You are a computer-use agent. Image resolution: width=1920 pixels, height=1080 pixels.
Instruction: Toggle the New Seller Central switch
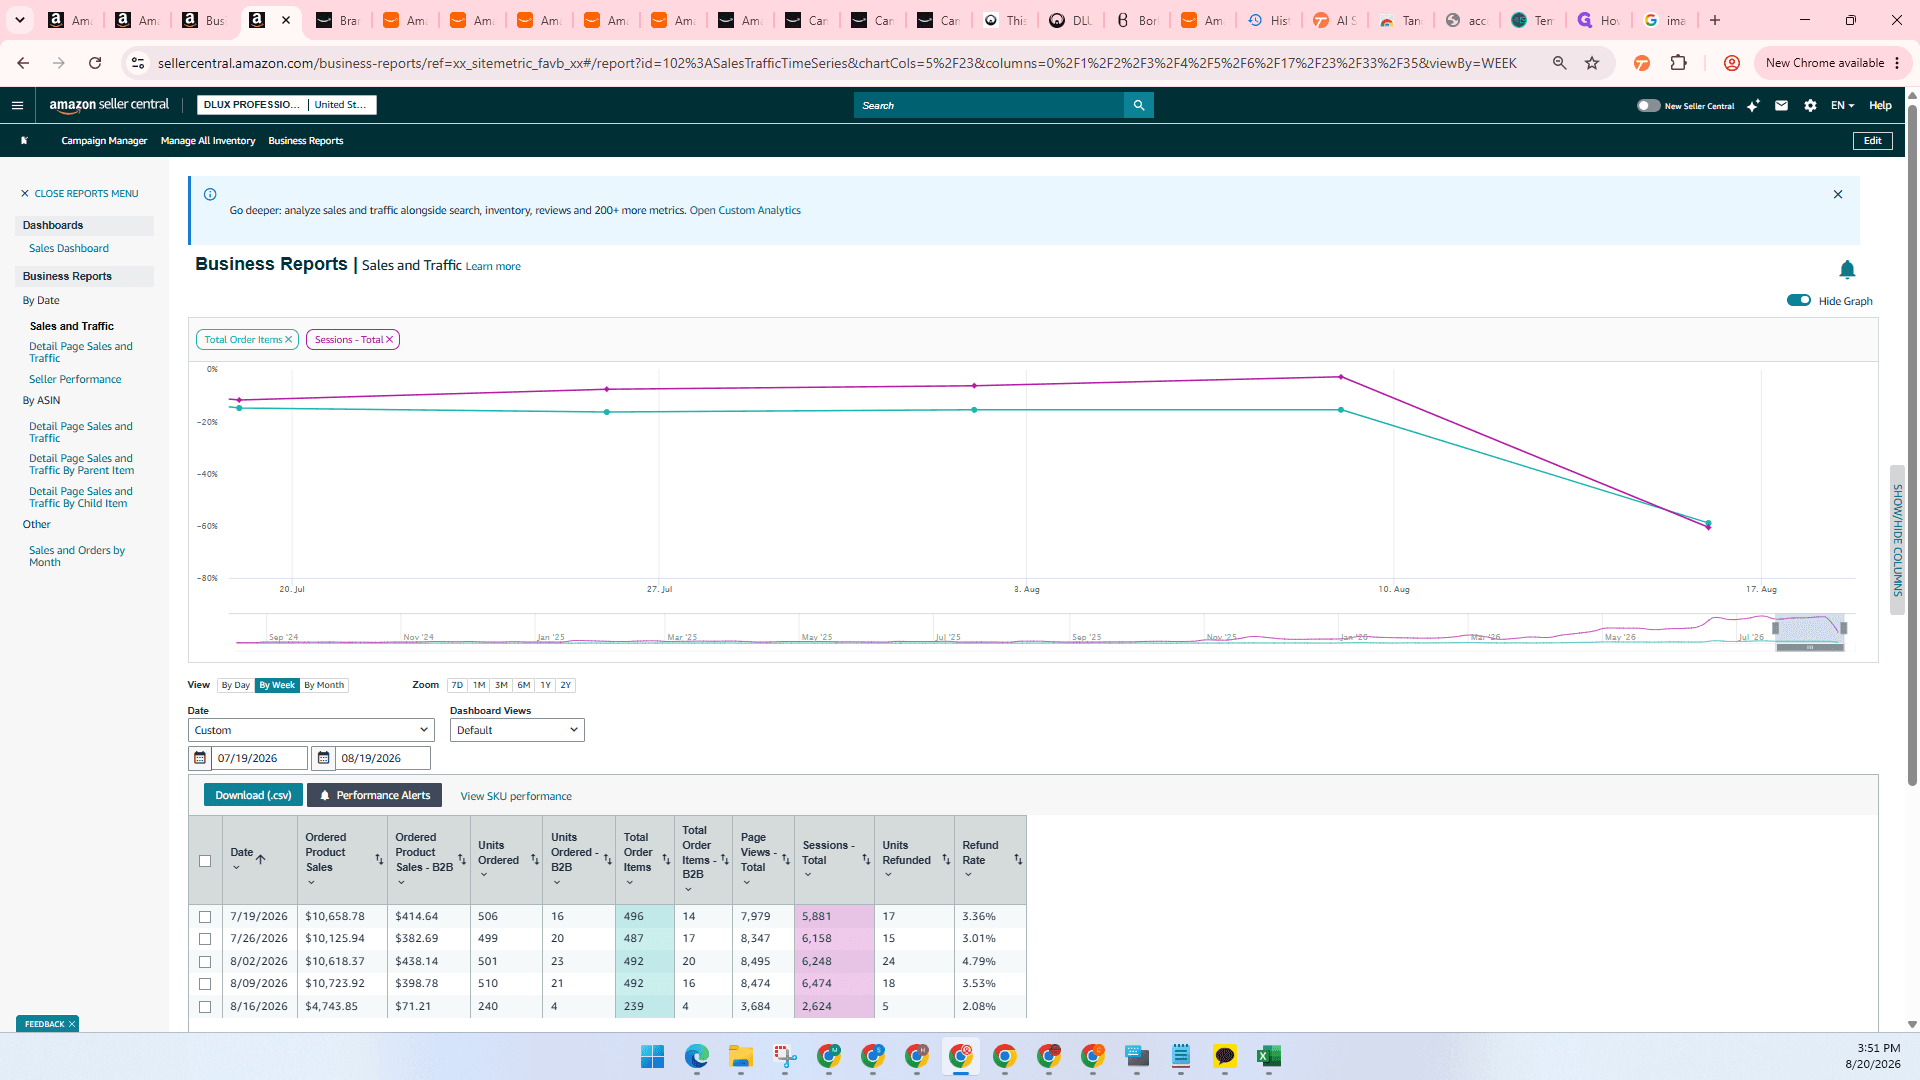[1648, 105]
